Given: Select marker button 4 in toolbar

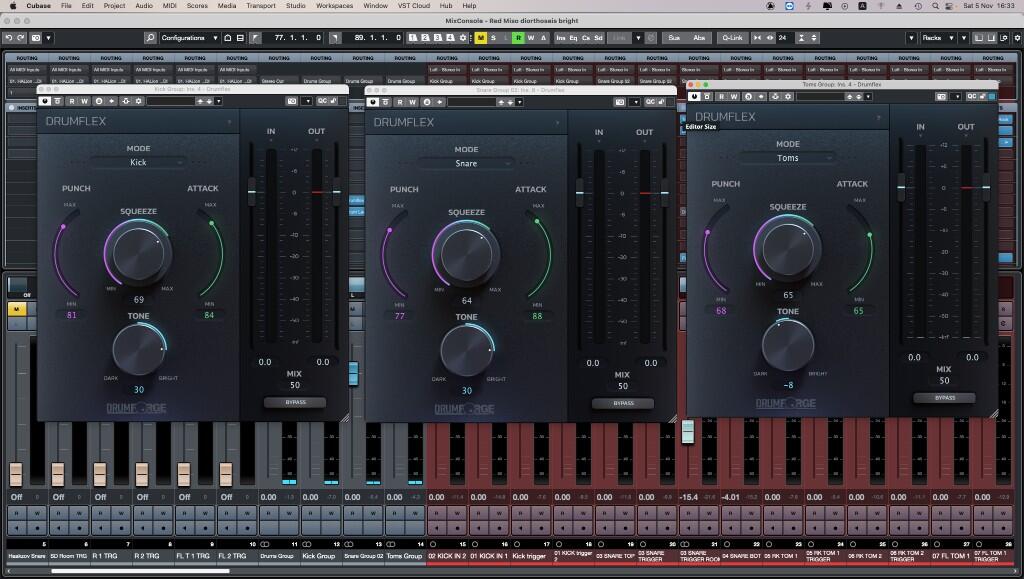Looking at the screenshot, I should coord(450,38).
